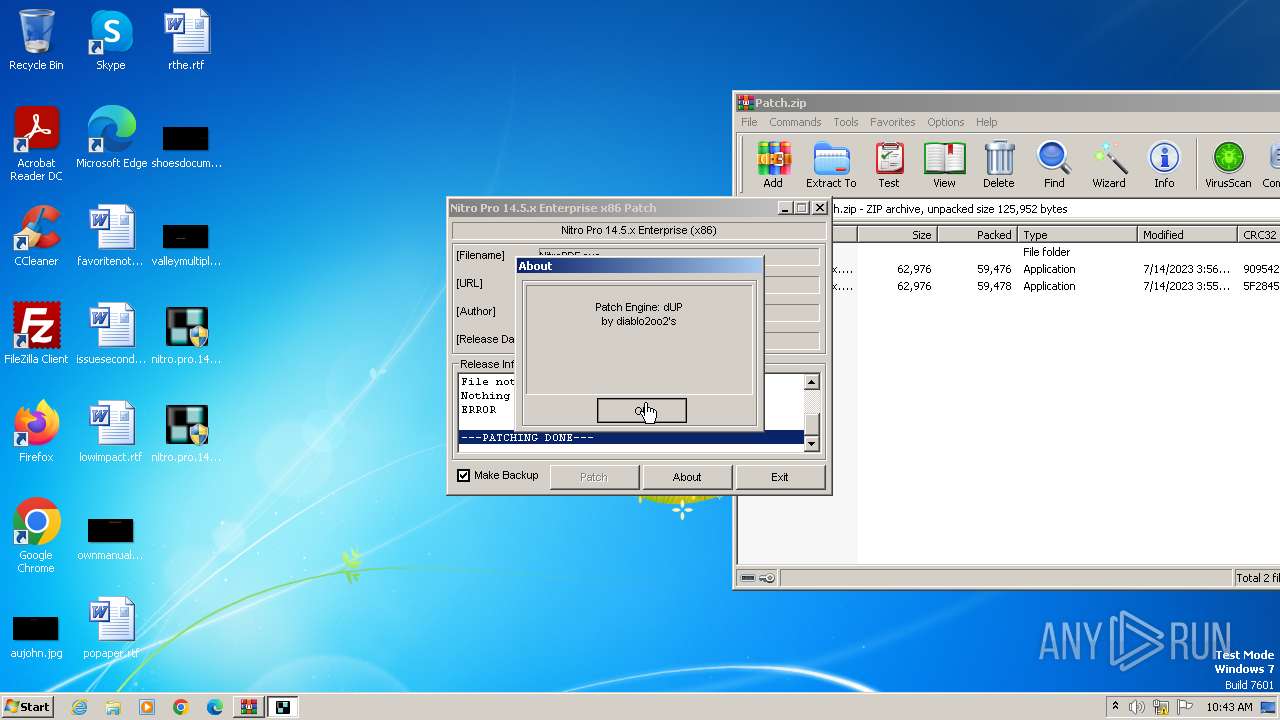
Task: Click the Delete trash icon in WinRAR
Action: tap(998, 164)
